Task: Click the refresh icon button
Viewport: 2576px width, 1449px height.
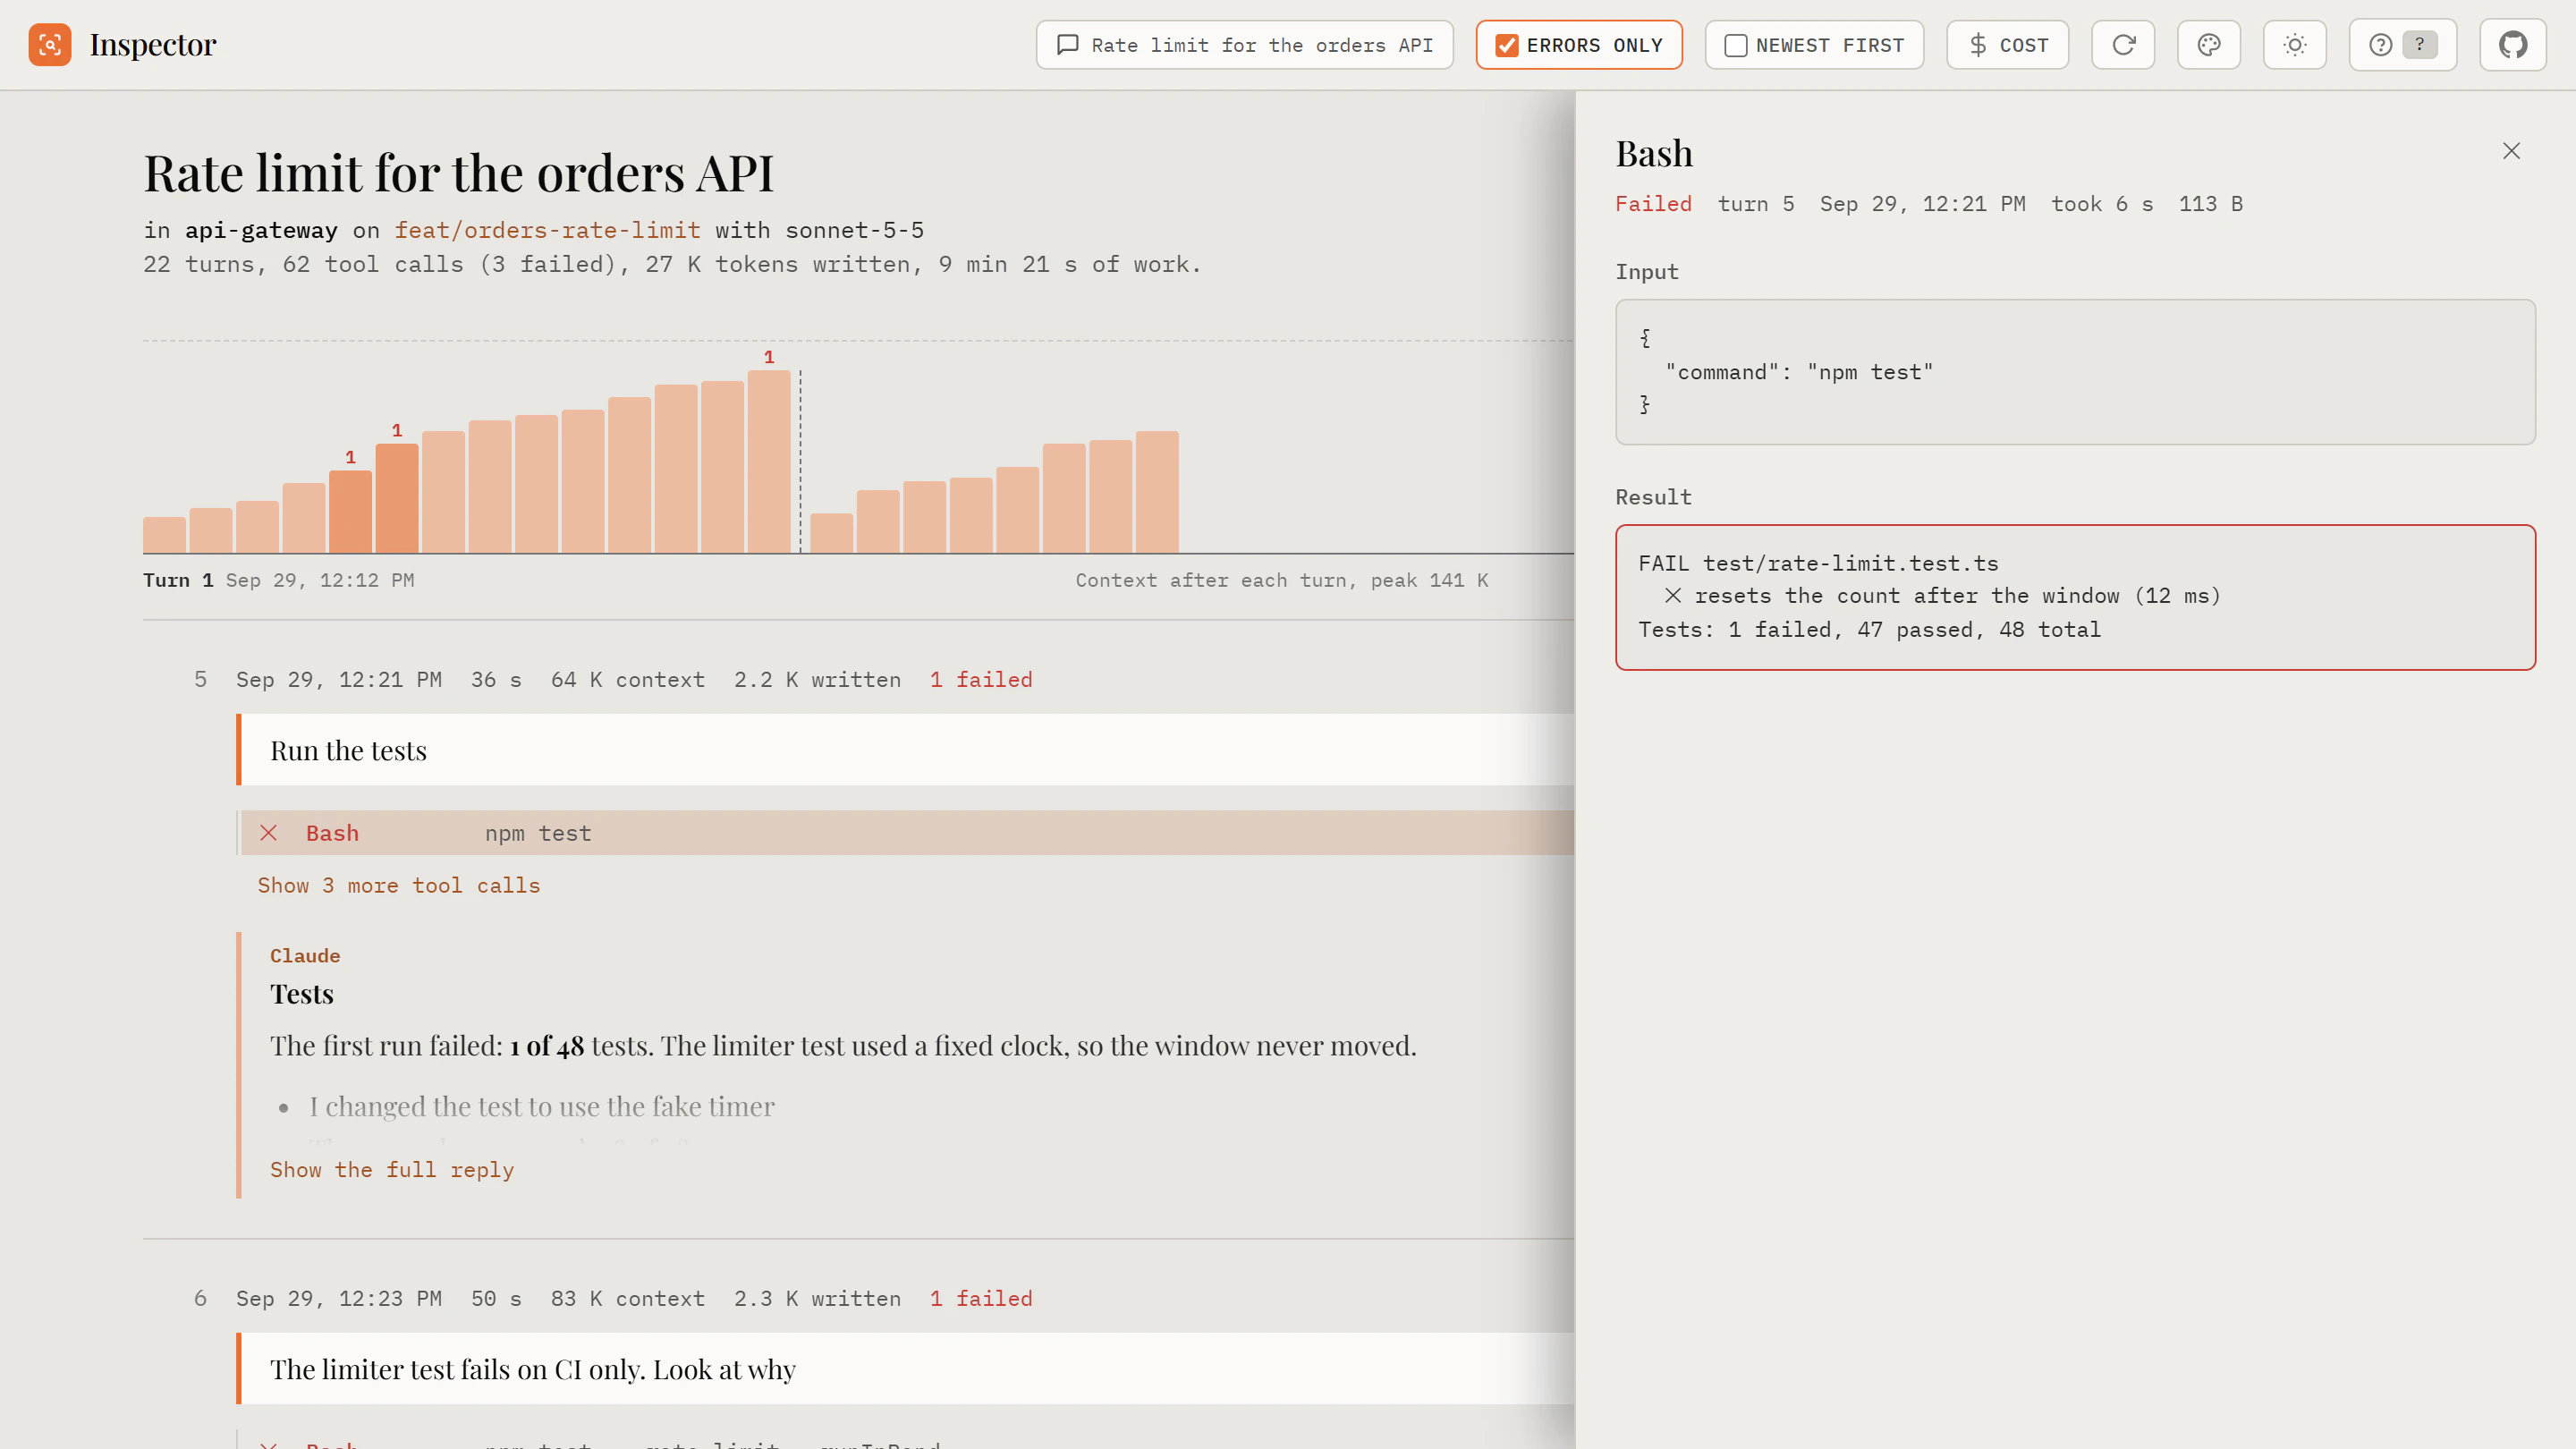Action: tap(2123, 45)
